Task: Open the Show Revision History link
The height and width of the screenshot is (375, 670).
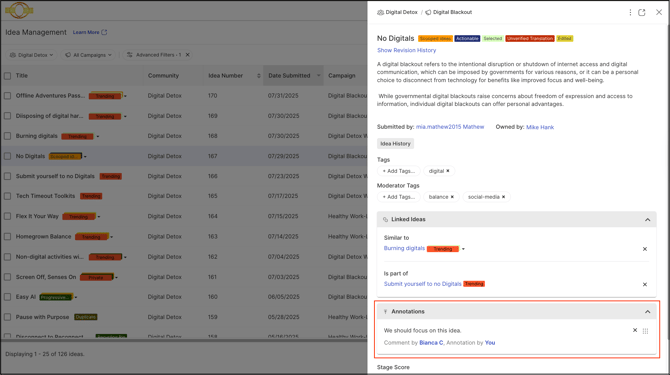Action: click(x=406, y=50)
